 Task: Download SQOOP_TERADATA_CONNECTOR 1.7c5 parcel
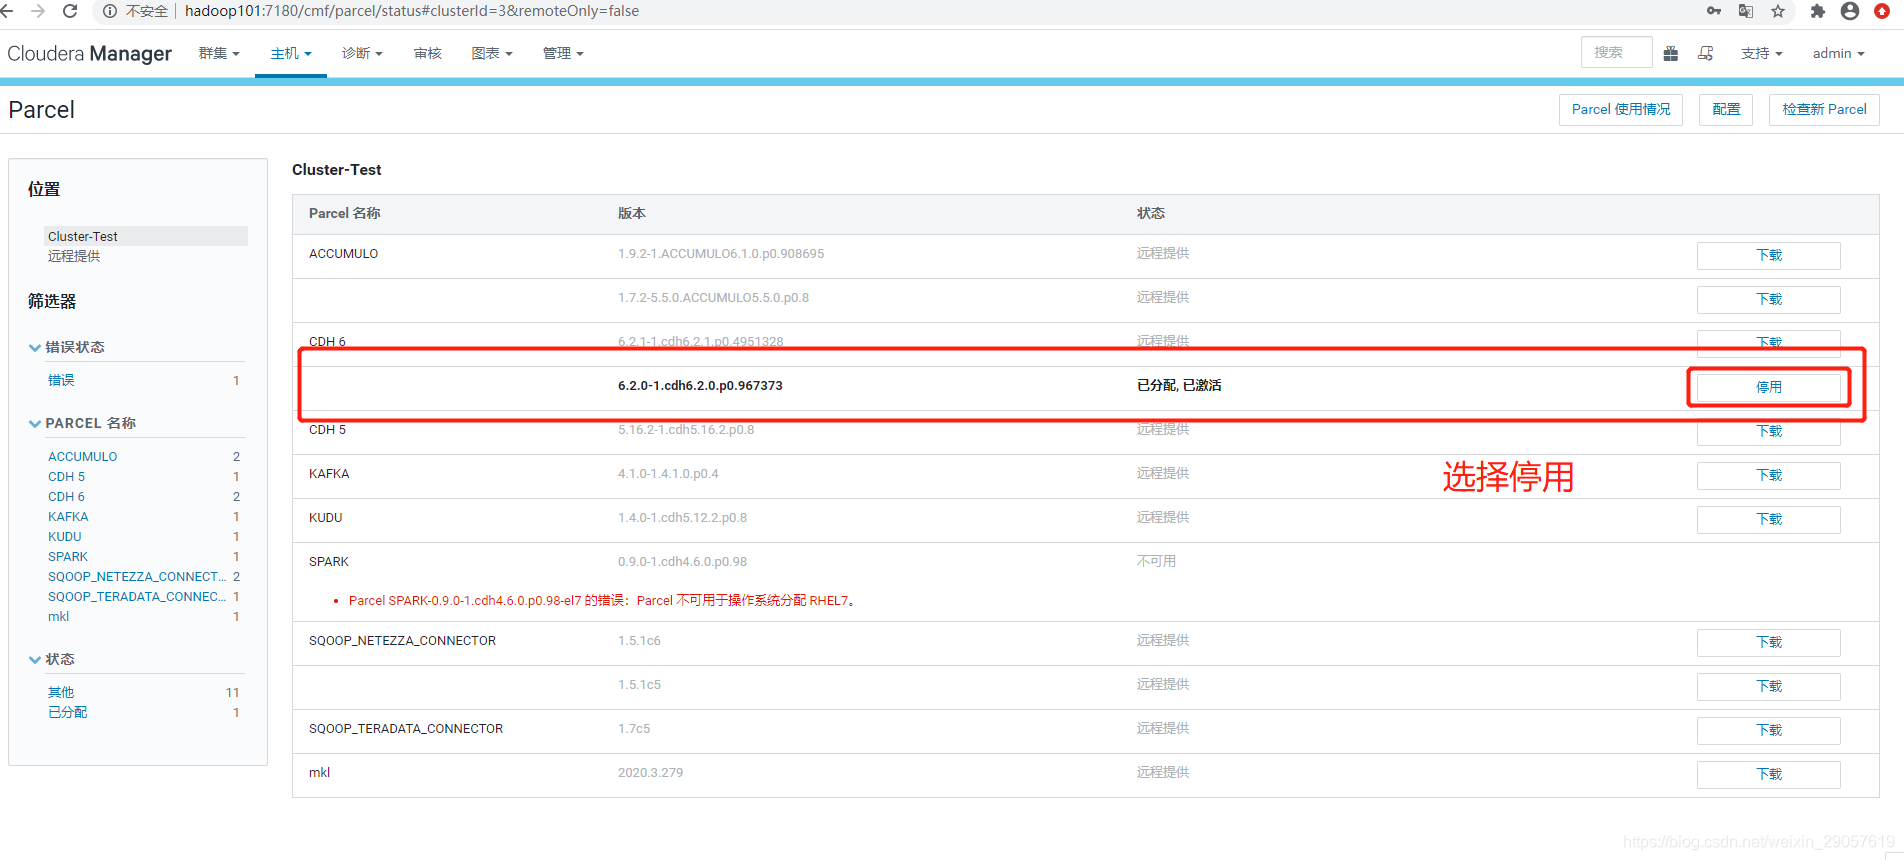coord(1769,730)
